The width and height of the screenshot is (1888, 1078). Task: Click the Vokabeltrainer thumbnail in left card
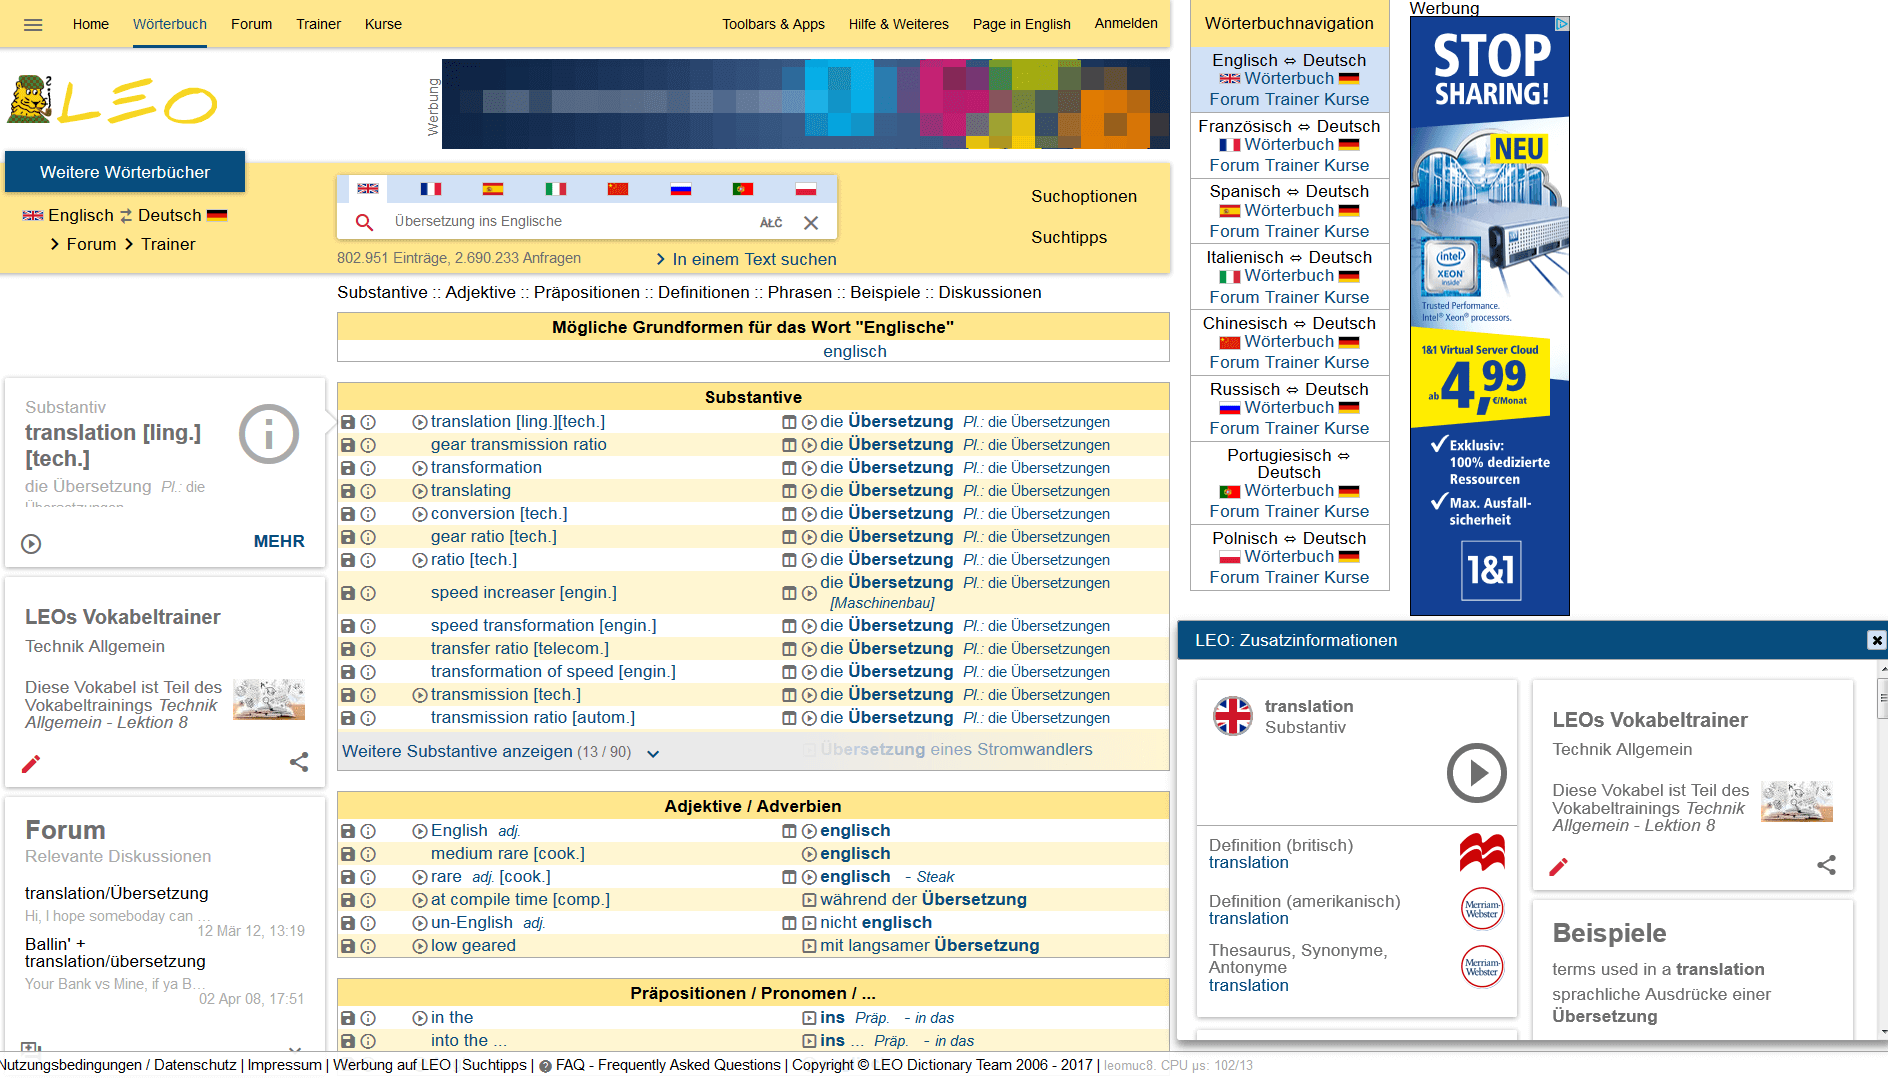(269, 699)
